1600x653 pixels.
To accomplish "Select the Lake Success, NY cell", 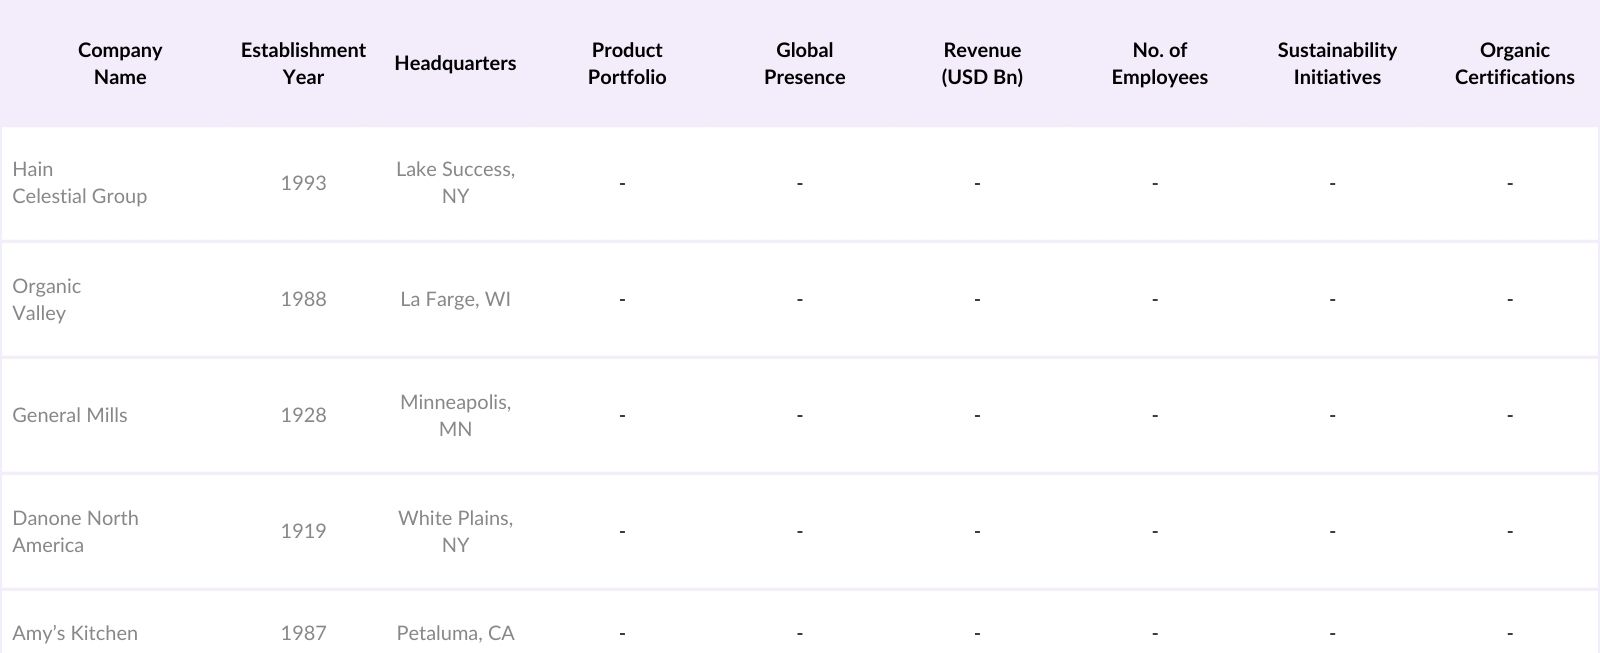I will coord(455,183).
